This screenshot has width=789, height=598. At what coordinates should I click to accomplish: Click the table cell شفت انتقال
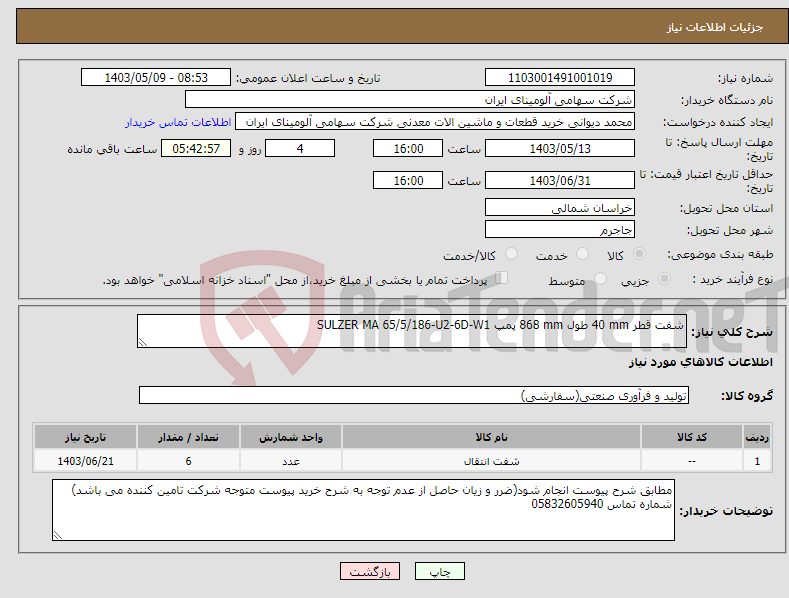point(492,461)
